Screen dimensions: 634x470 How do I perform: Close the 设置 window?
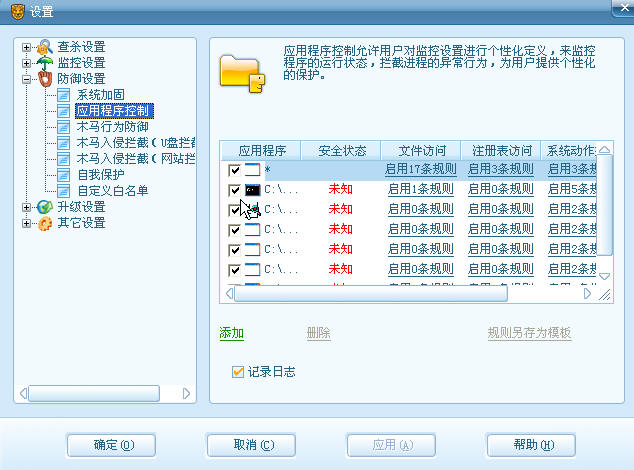(623, 8)
